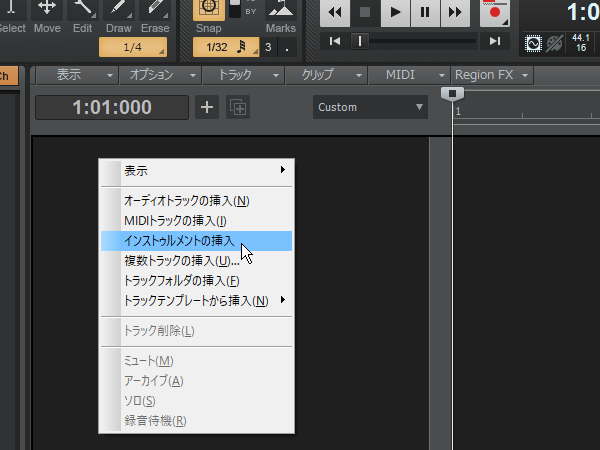Screen dimensions: 600x450
Task: Choose トラックフォルダの挿入(F)
Action: [196, 281]
